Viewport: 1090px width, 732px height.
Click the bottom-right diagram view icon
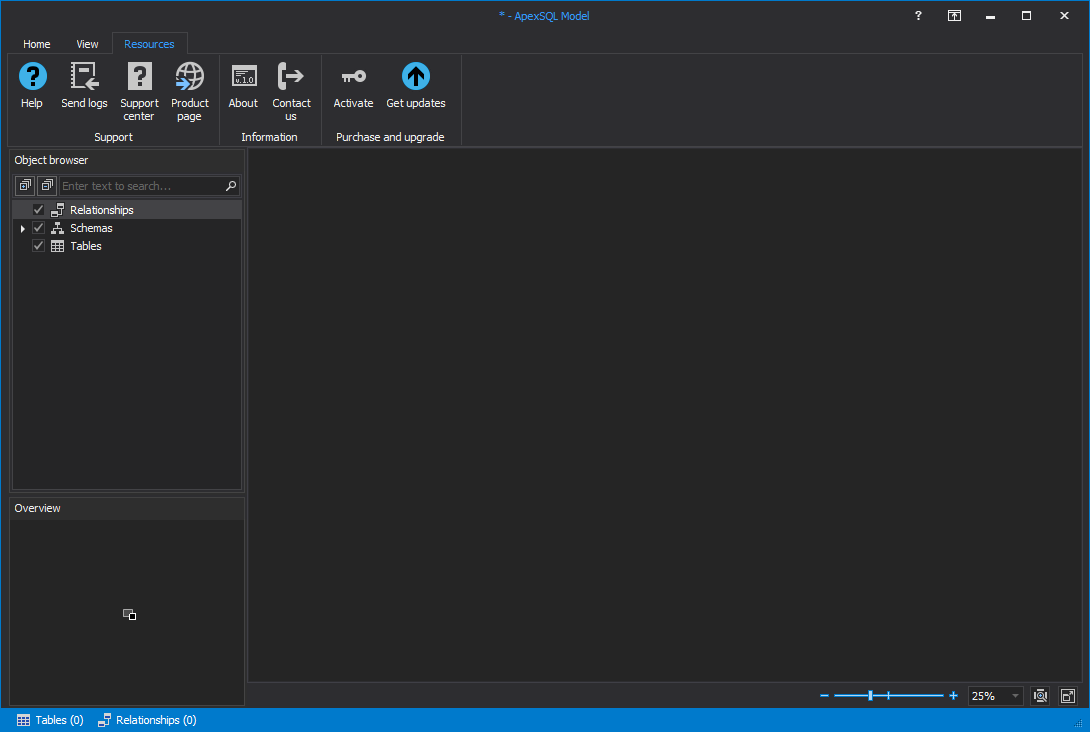[1068, 695]
